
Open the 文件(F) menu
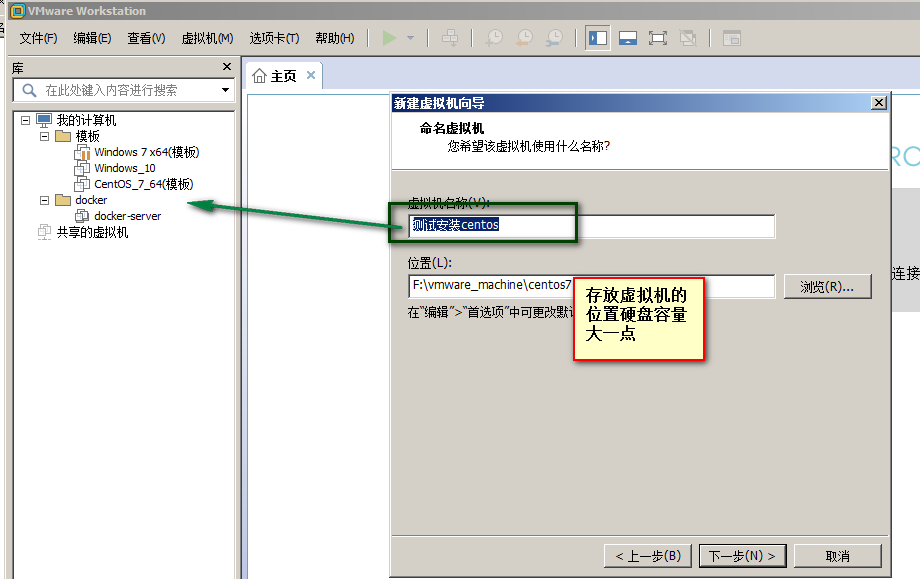coord(38,38)
